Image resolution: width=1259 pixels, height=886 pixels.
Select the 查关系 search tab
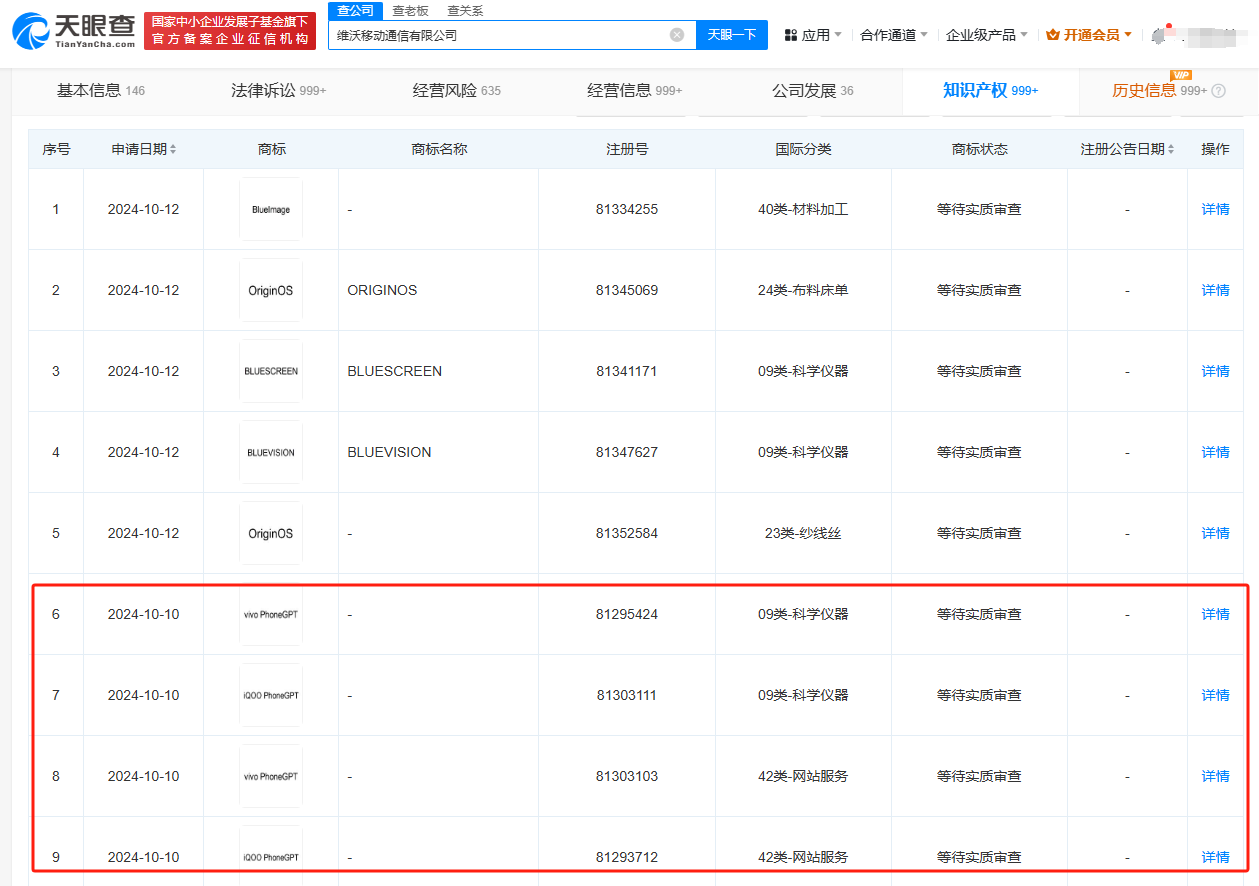pos(465,10)
